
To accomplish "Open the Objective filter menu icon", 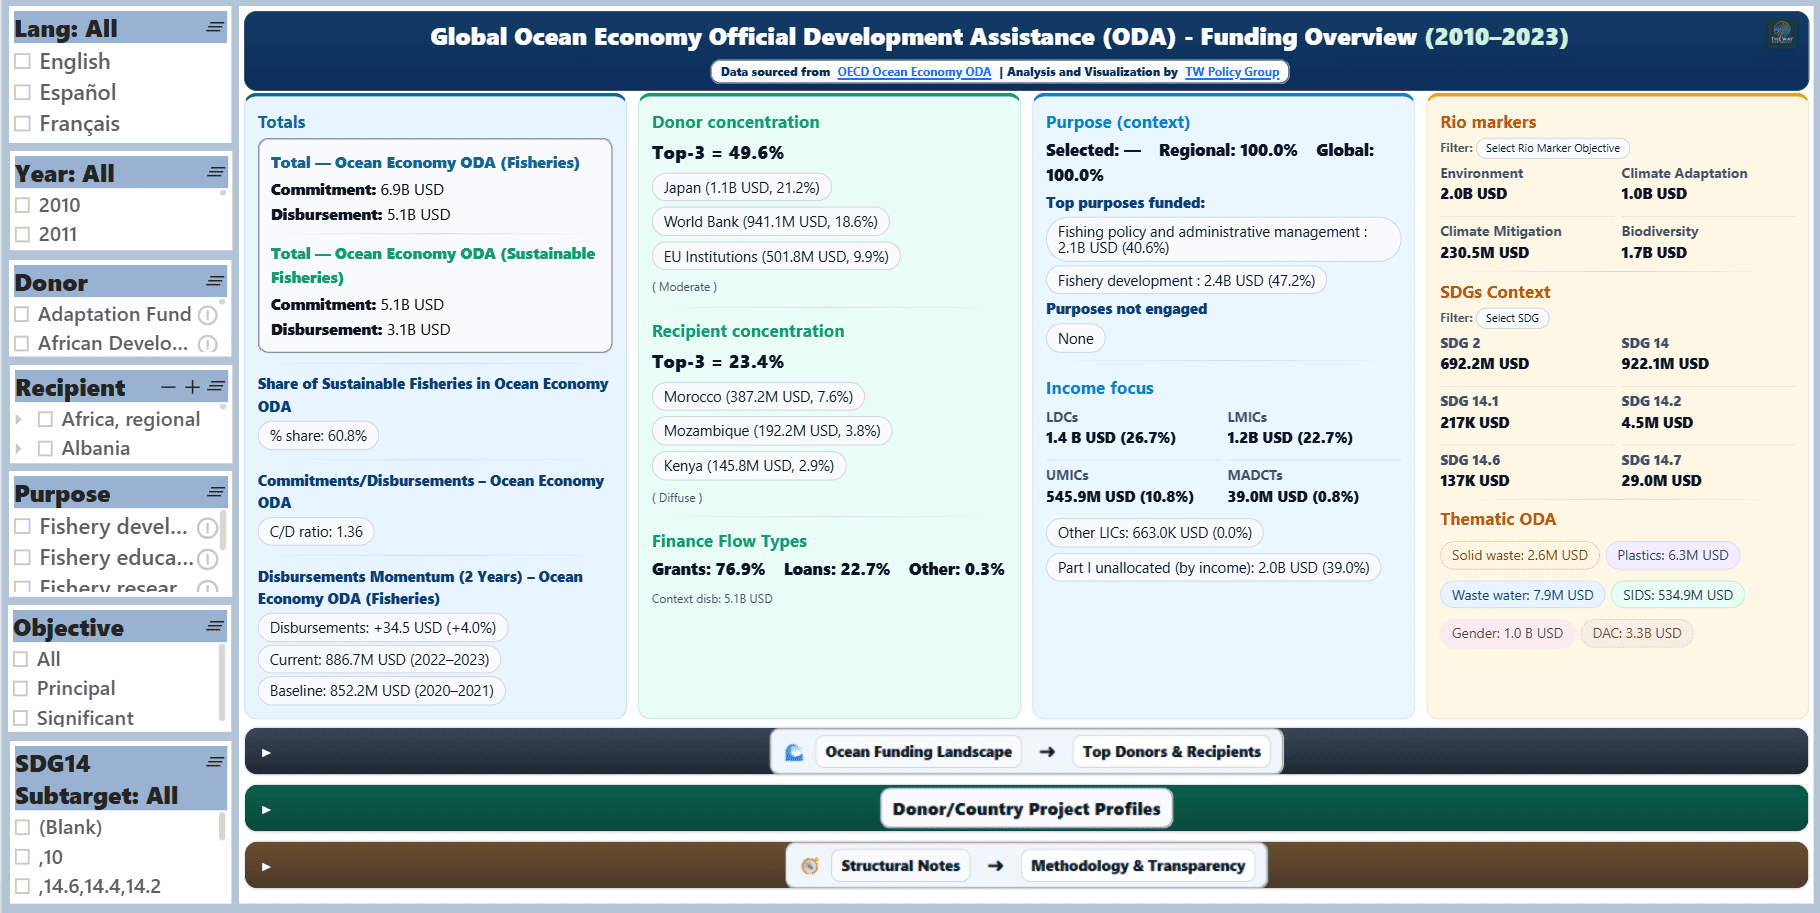I will (x=215, y=626).
